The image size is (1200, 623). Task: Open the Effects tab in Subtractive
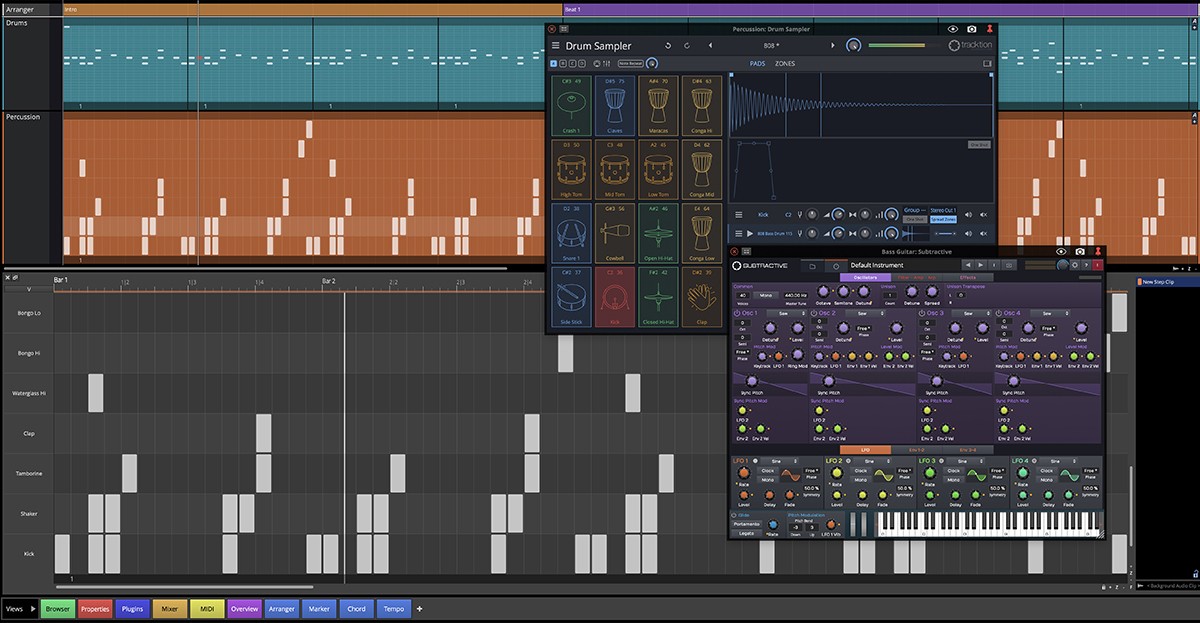968,277
